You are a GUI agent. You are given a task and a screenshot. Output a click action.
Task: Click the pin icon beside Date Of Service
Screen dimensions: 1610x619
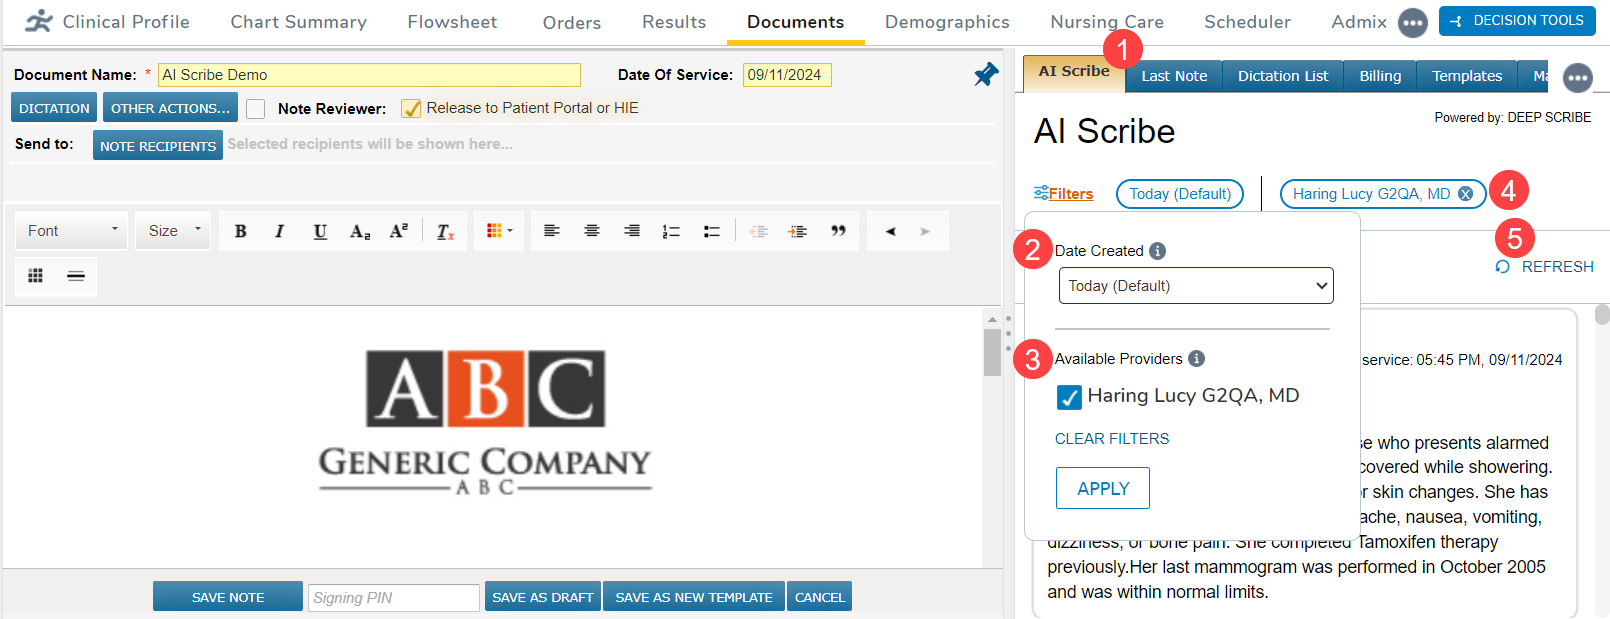985,75
